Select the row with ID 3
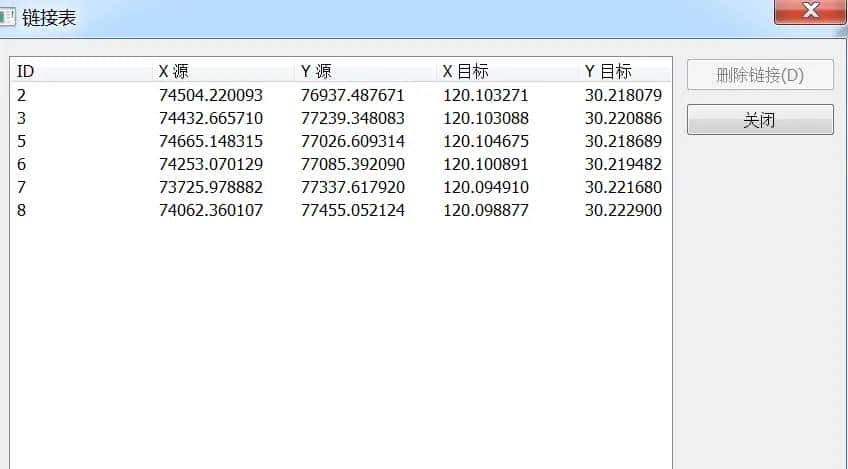 point(341,118)
